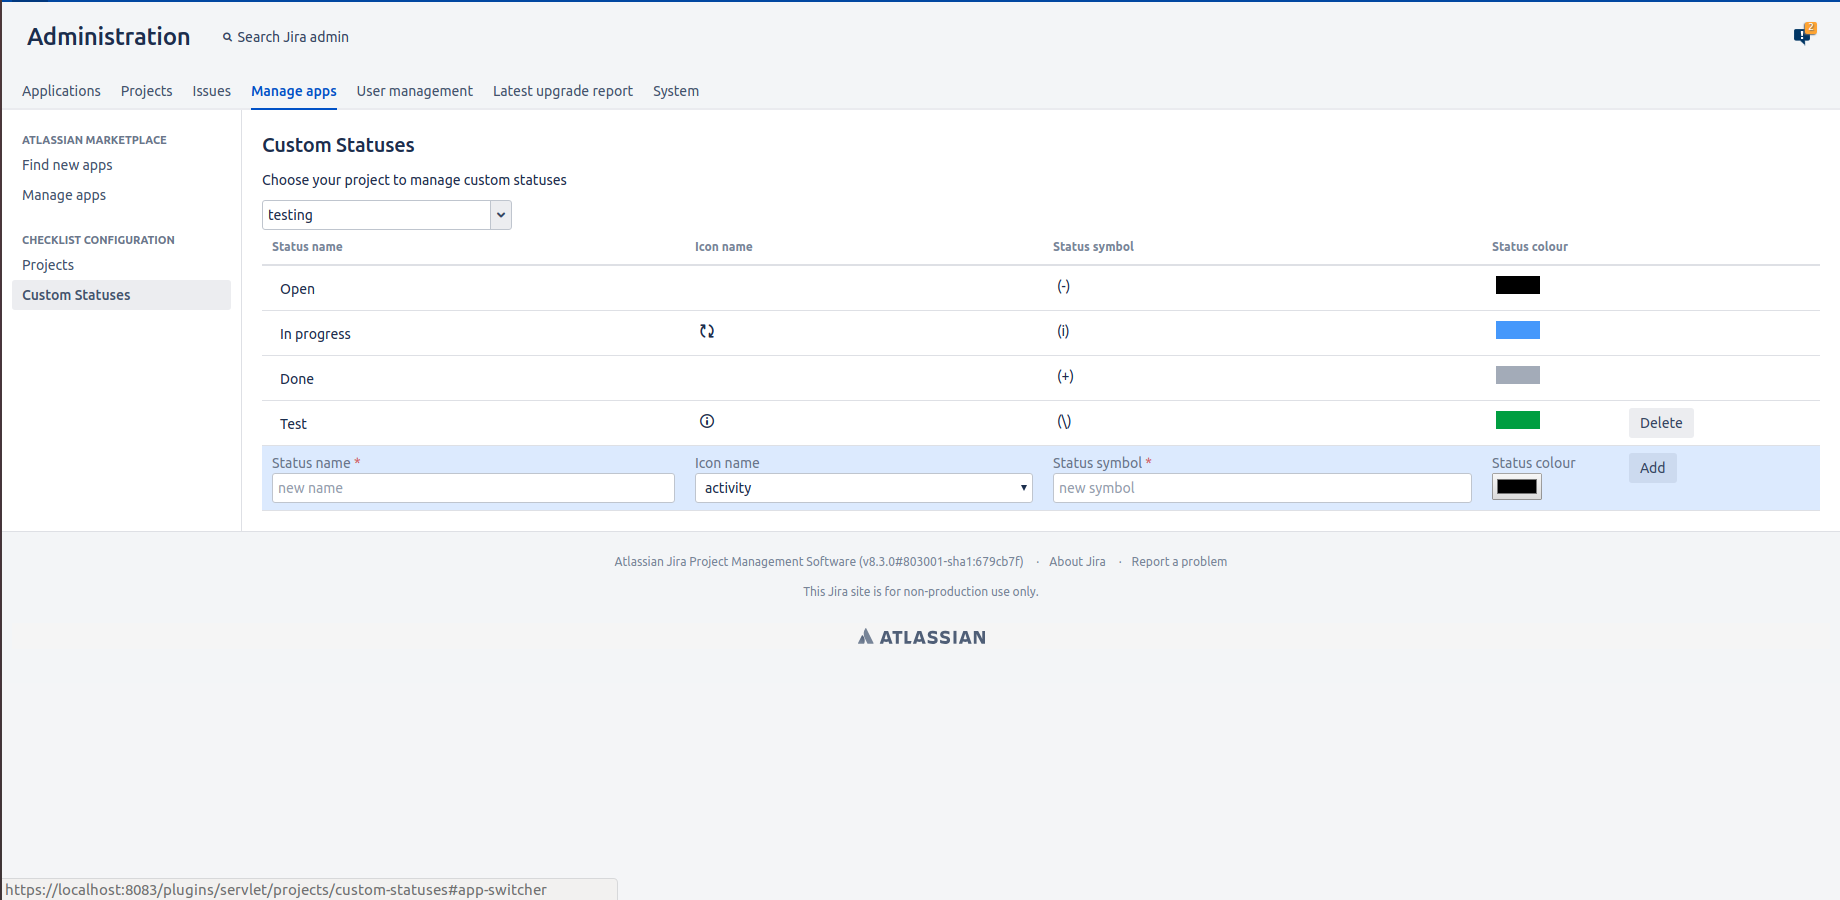Open the System admin section
Image resolution: width=1840 pixels, height=900 pixels.
pyautogui.click(x=675, y=91)
